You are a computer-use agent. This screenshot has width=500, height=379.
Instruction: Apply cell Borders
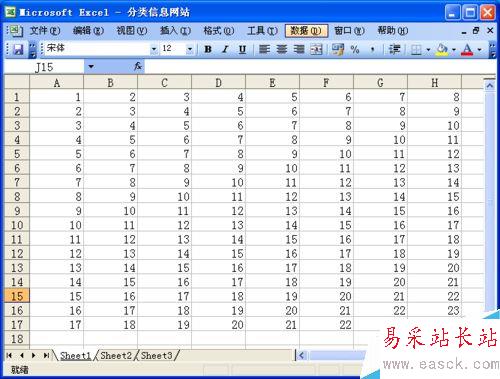tap(416, 49)
